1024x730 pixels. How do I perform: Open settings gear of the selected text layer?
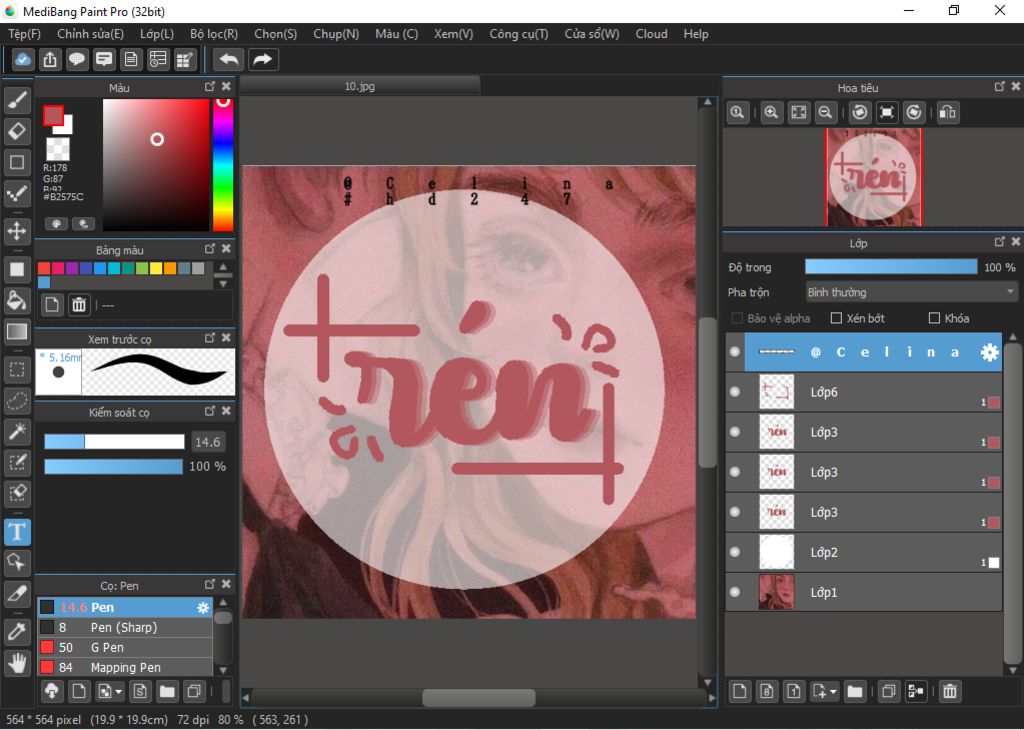tap(989, 352)
